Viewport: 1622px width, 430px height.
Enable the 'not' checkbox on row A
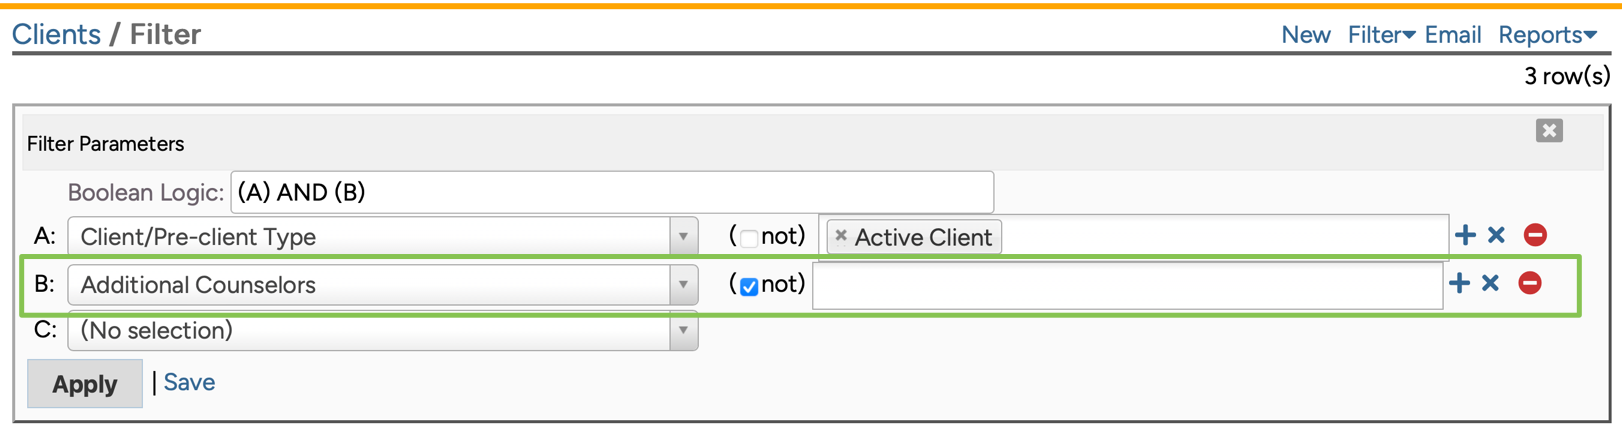pyautogui.click(x=749, y=238)
